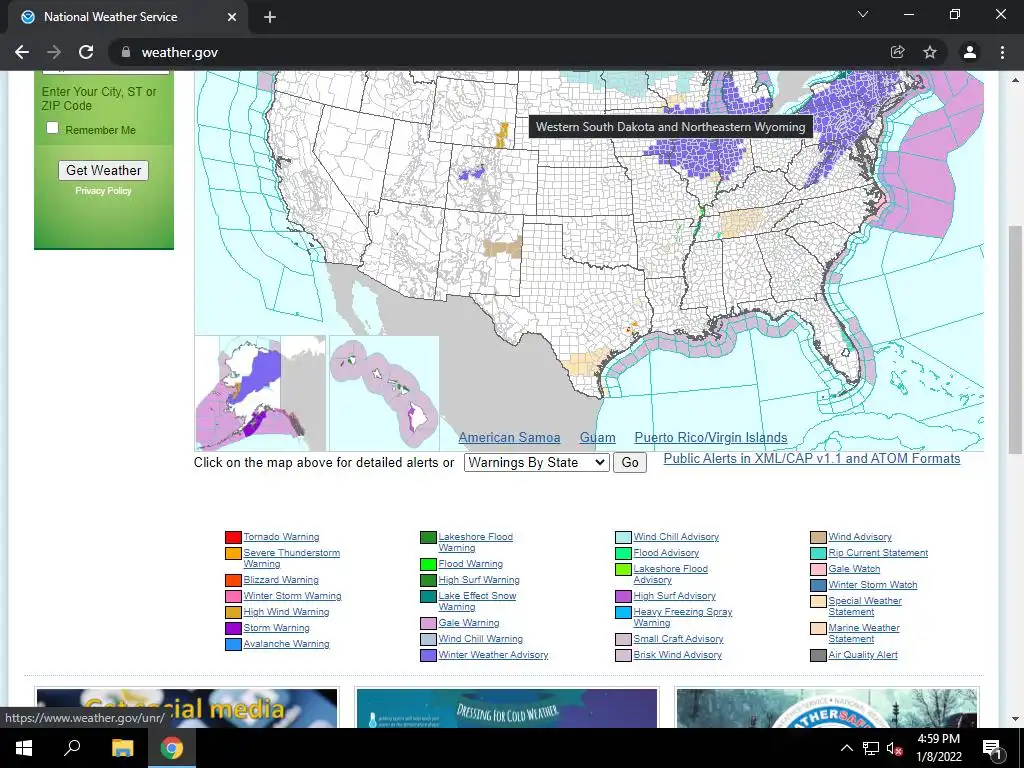Open the Marine Weather Statement link
This screenshot has height=768, width=1024.
point(864,633)
